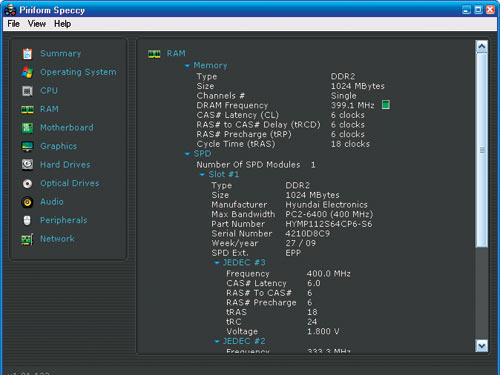Image resolution: width=500 pixels, height=375 pixels.
Task: Click the part number HYMP112S64CP6-S6
Action: 329,224
